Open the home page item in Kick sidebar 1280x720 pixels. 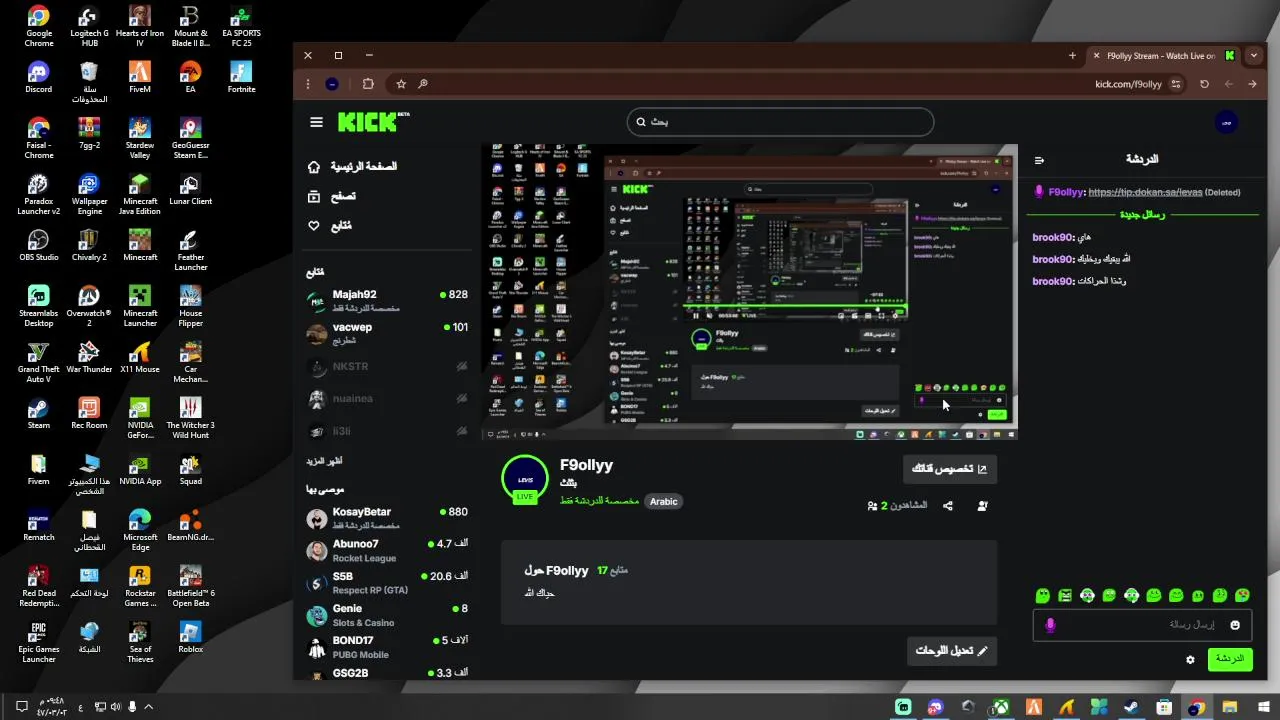point(352,166)
